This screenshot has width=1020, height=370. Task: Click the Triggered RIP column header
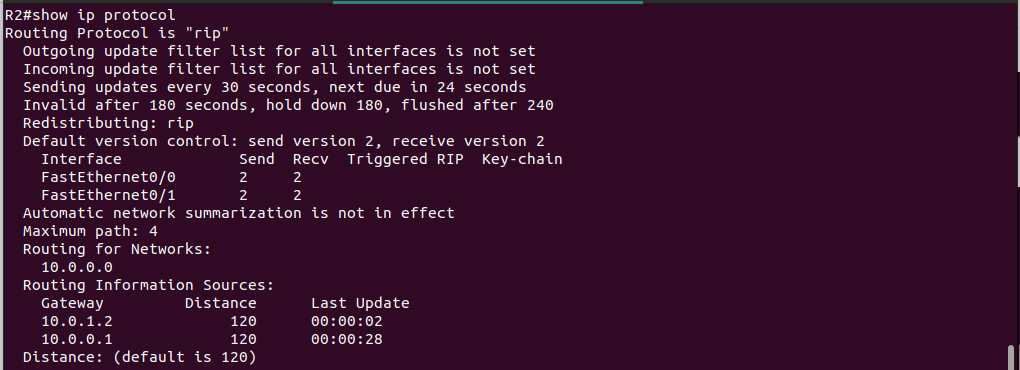(x=405, y=159)
